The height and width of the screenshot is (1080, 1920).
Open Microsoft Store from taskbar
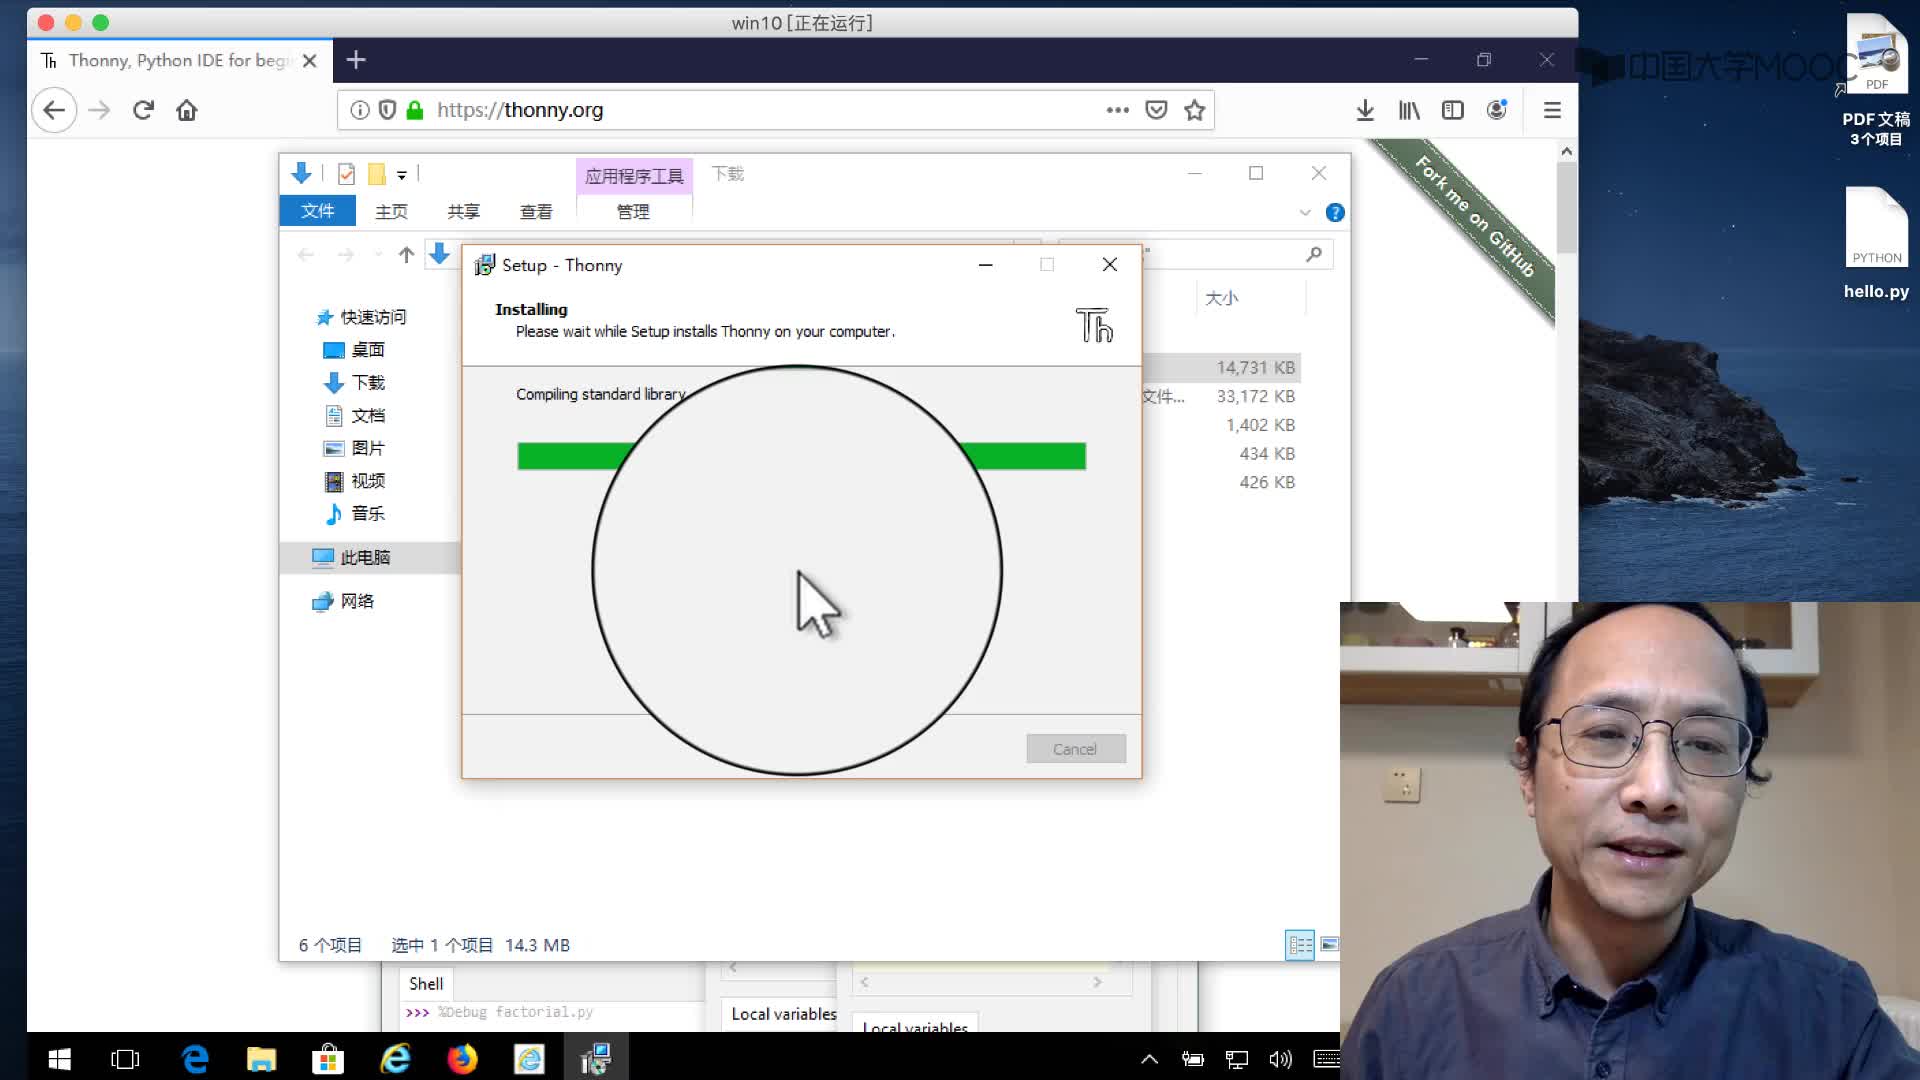(328, 1059)
